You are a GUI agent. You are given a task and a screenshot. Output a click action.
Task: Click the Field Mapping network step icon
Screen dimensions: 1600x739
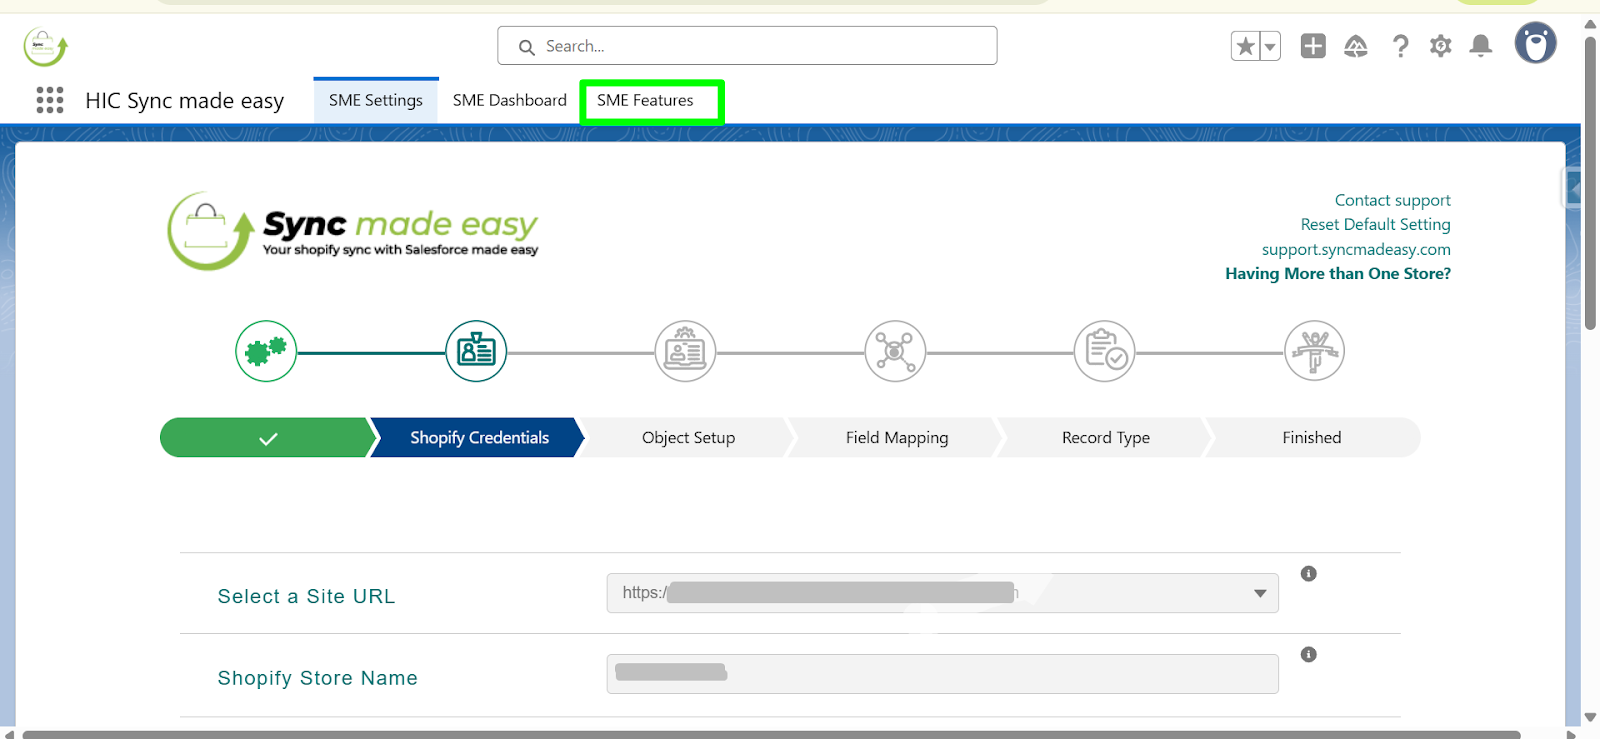point(895,351)
